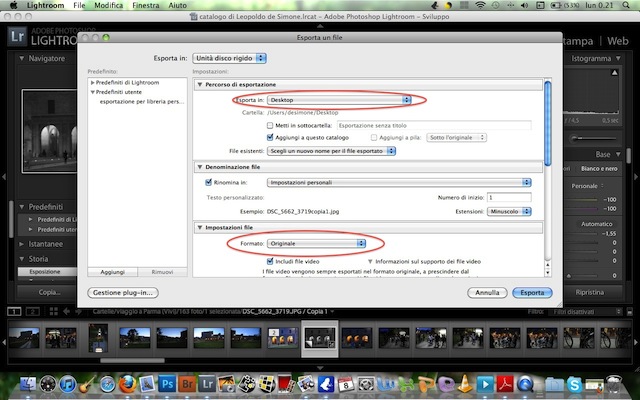The height and width of the screenshot is (400, 640).
Task: Collapse the Impostazioni file section
Action: [x=200, y=227]
